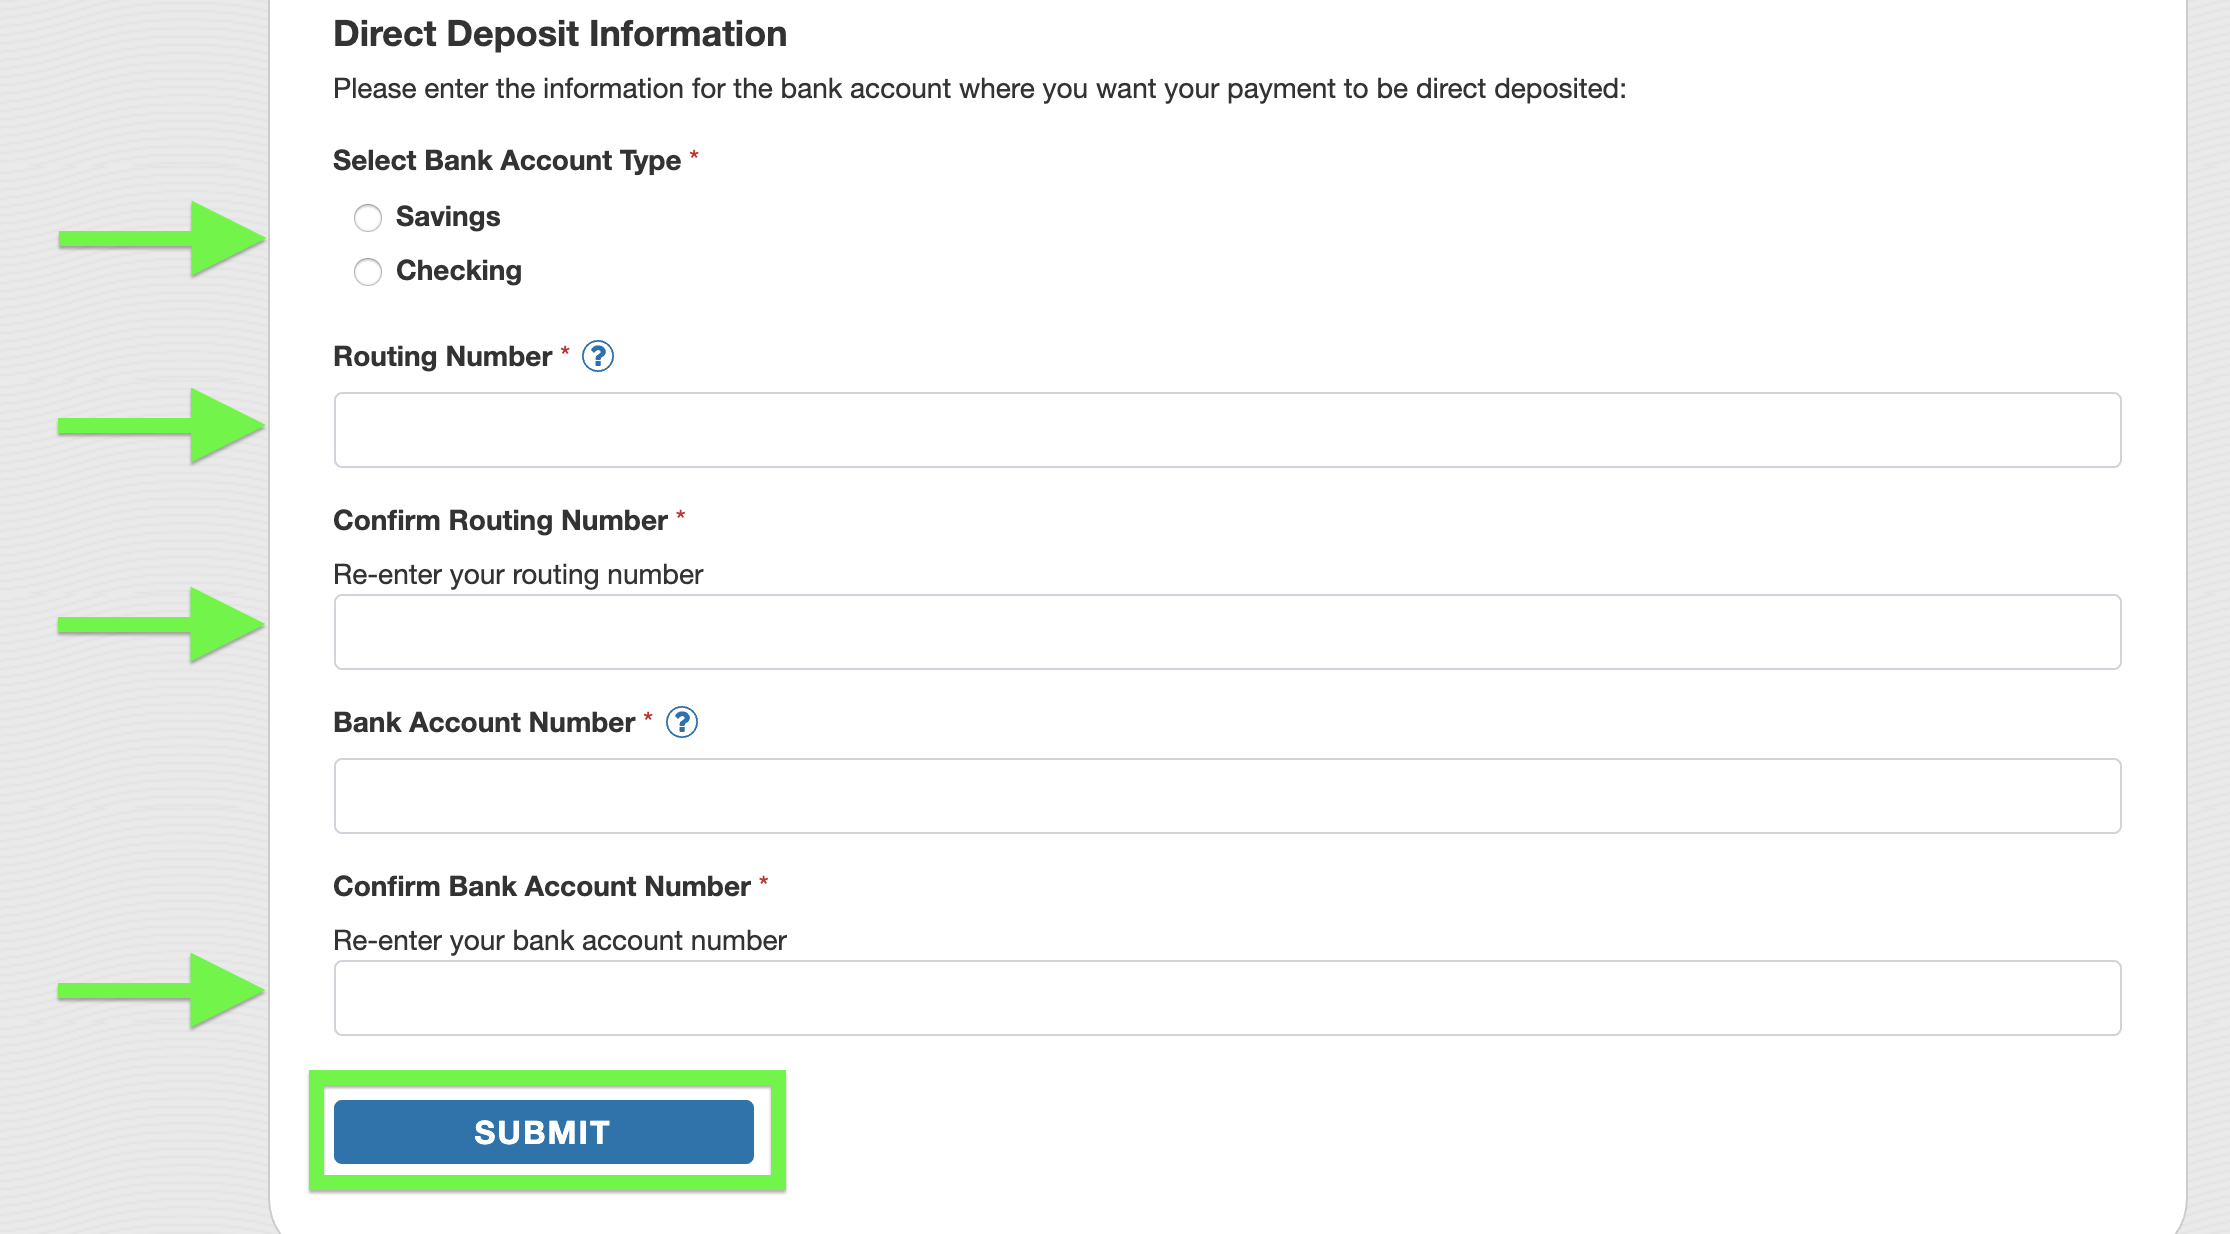Submit the direct deposit form
2230x1234 pixels.
[x=544, y=1131]
